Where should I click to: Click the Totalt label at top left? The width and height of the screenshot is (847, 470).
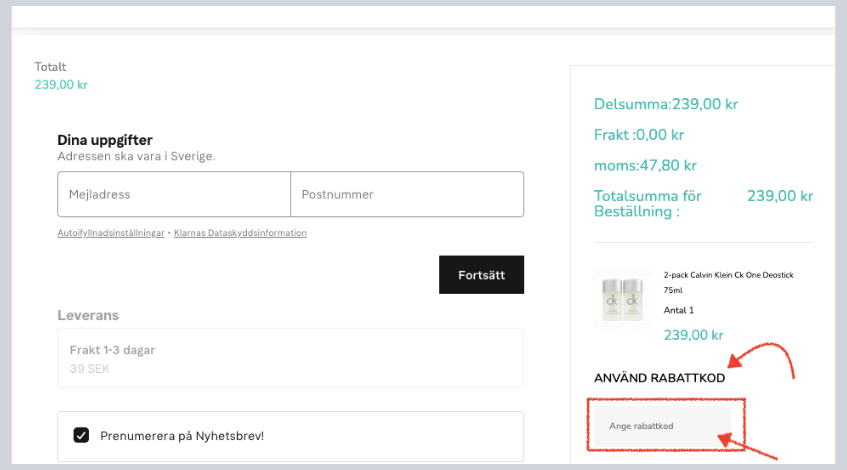[50, 67]
